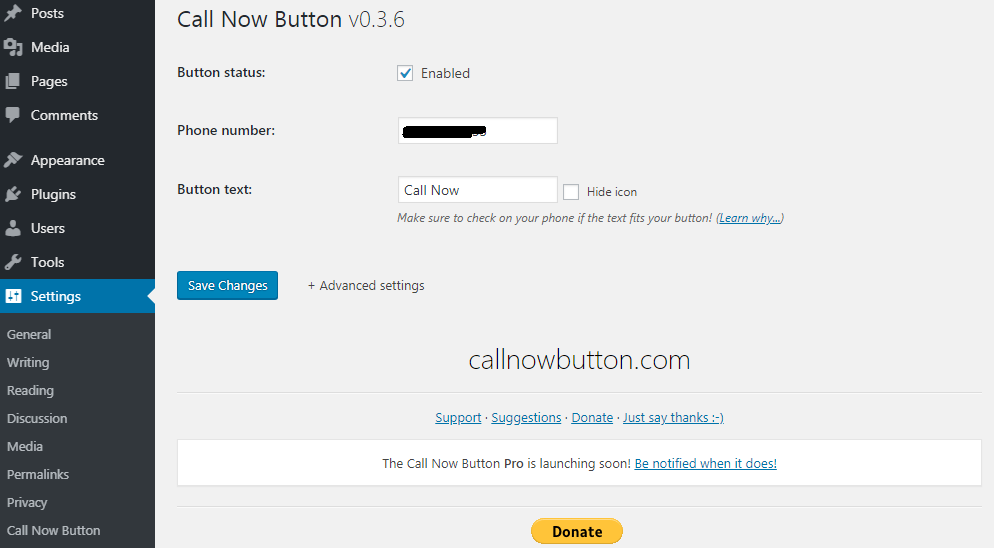Click the Appearance paintbrush icon
This screenshot has height=548, width=994.
click(13, 160)
